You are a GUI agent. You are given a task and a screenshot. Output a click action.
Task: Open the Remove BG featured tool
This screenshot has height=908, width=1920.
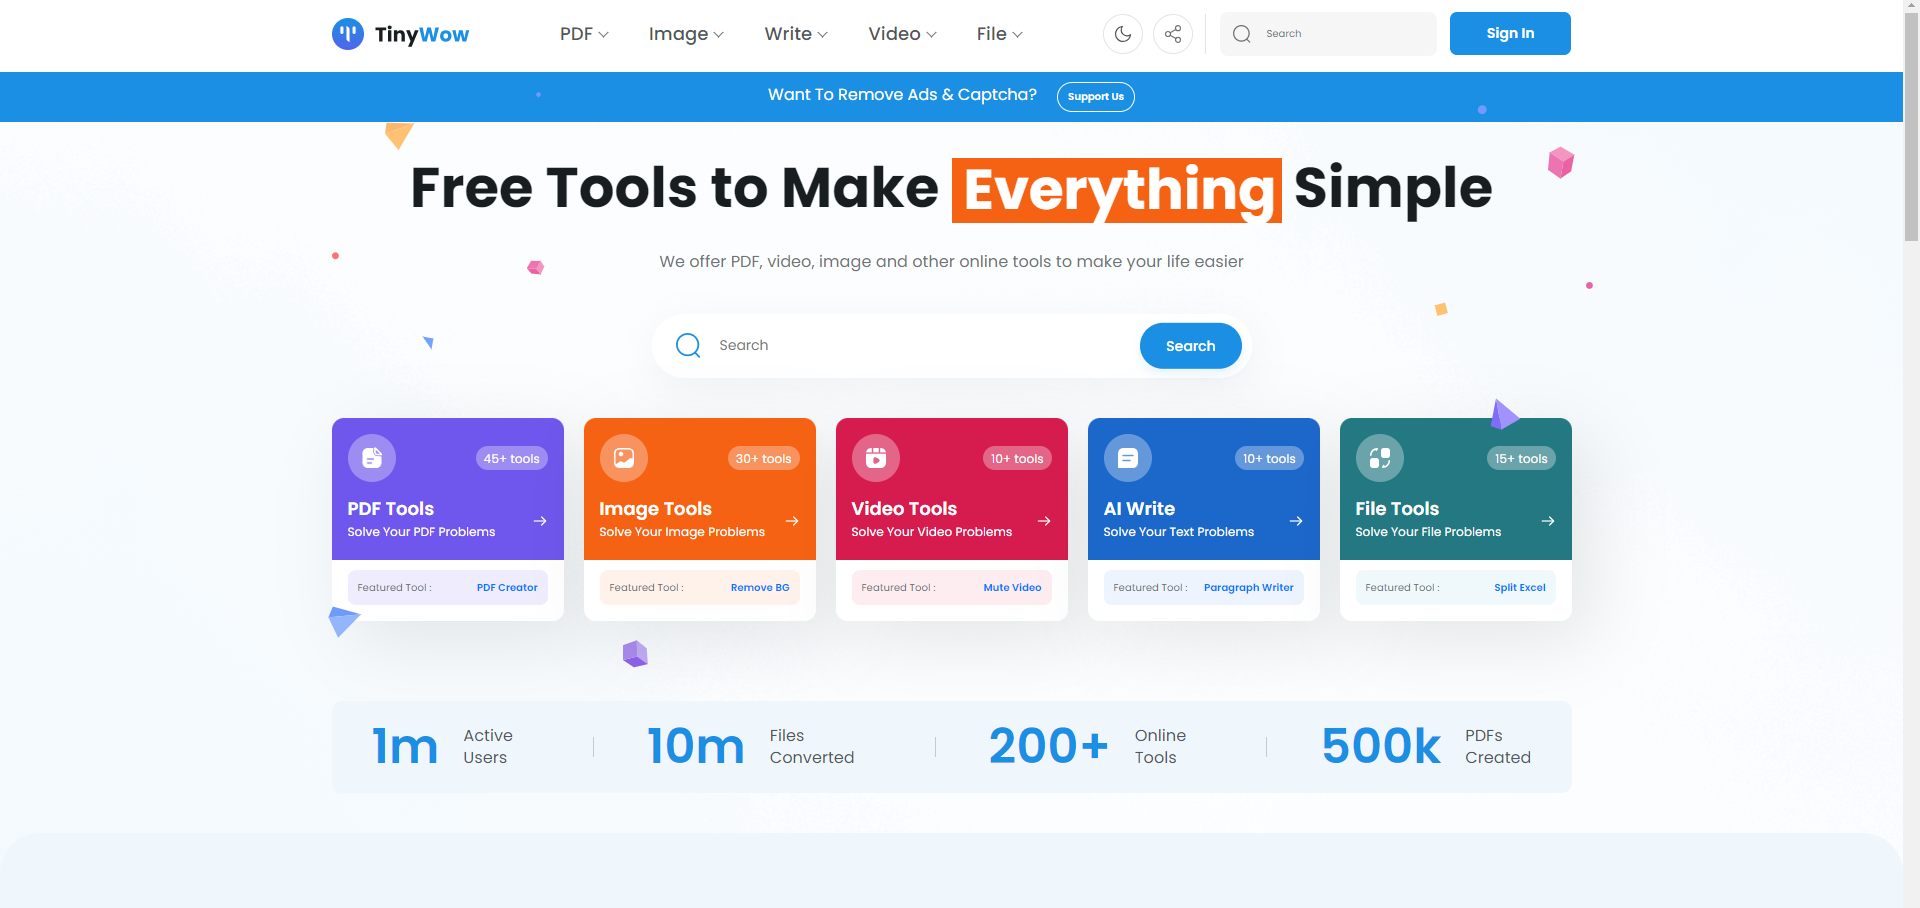760,587
